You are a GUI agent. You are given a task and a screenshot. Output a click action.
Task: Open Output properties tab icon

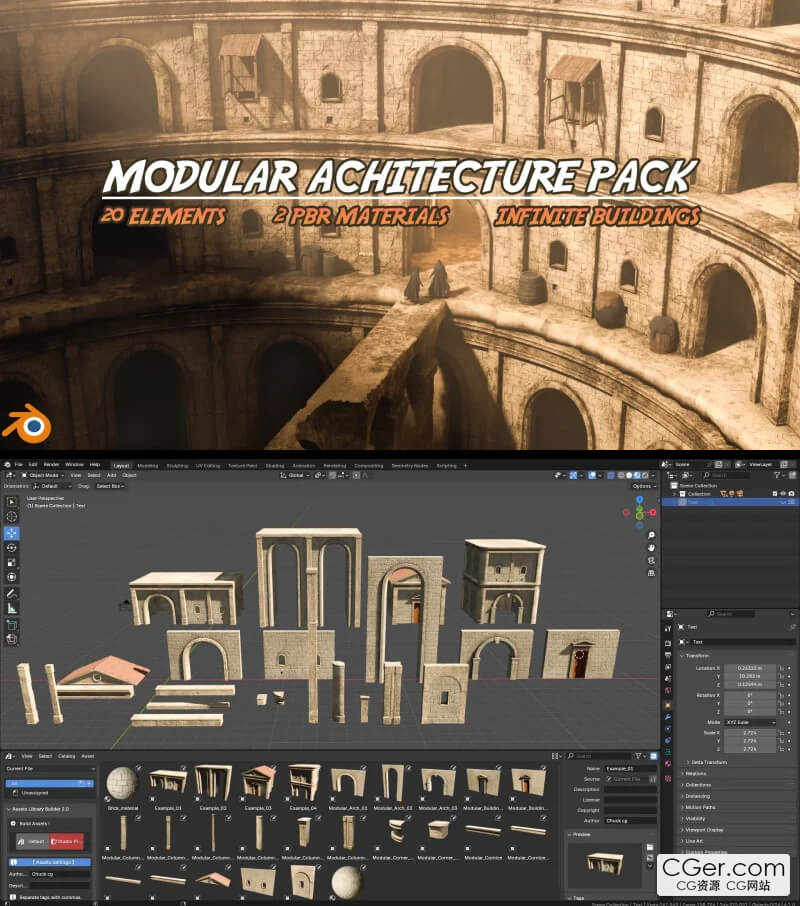pyautogui.click(x=668, y=655)
